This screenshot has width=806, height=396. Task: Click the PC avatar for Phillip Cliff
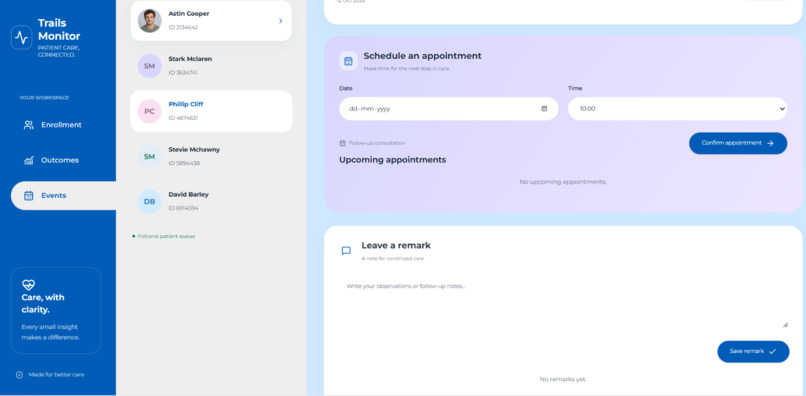(x=150, y=111)
